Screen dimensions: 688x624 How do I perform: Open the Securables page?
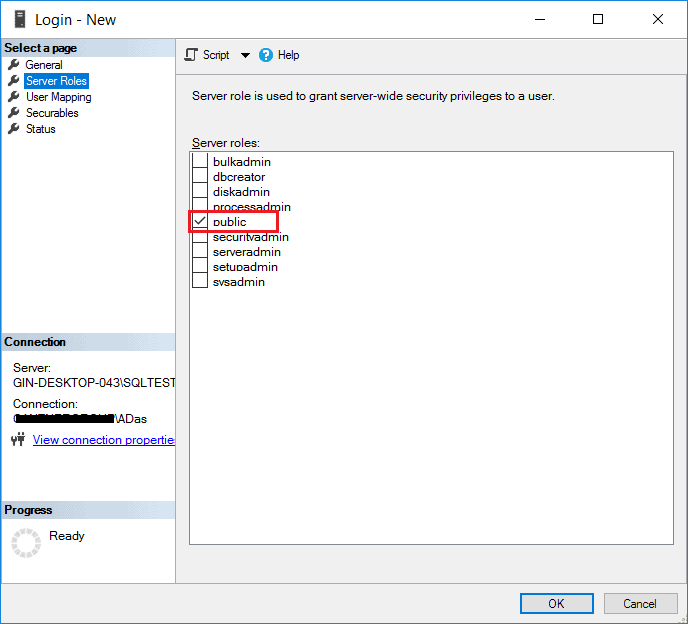(x=52, y=113)
